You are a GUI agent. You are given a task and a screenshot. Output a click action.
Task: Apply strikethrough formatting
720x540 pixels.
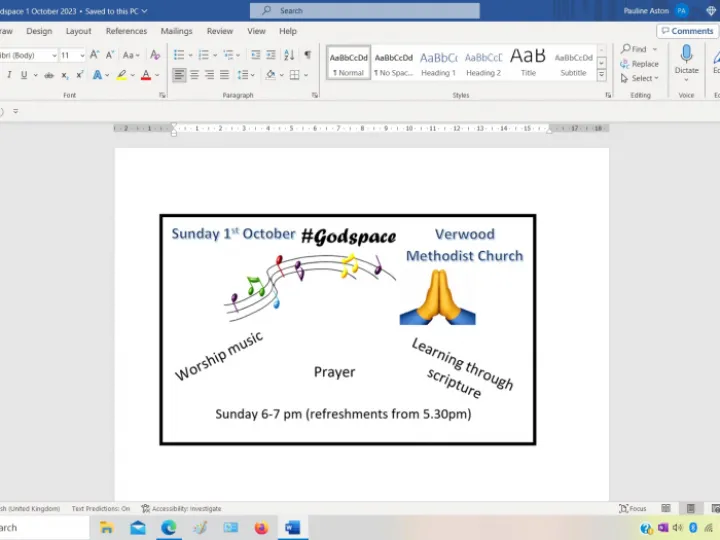coord(51,75)
